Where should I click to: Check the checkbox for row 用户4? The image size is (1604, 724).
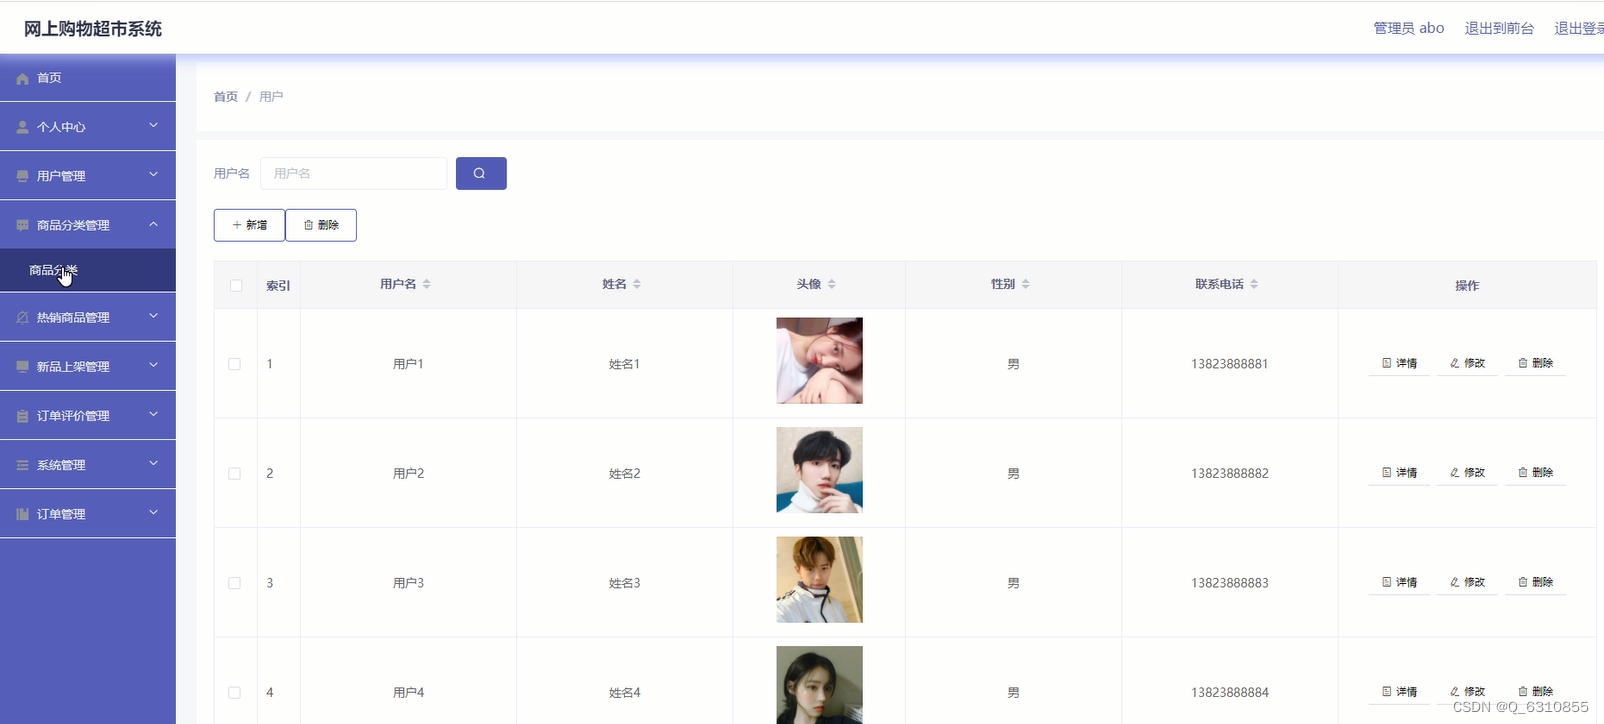[x=234, y=692]
